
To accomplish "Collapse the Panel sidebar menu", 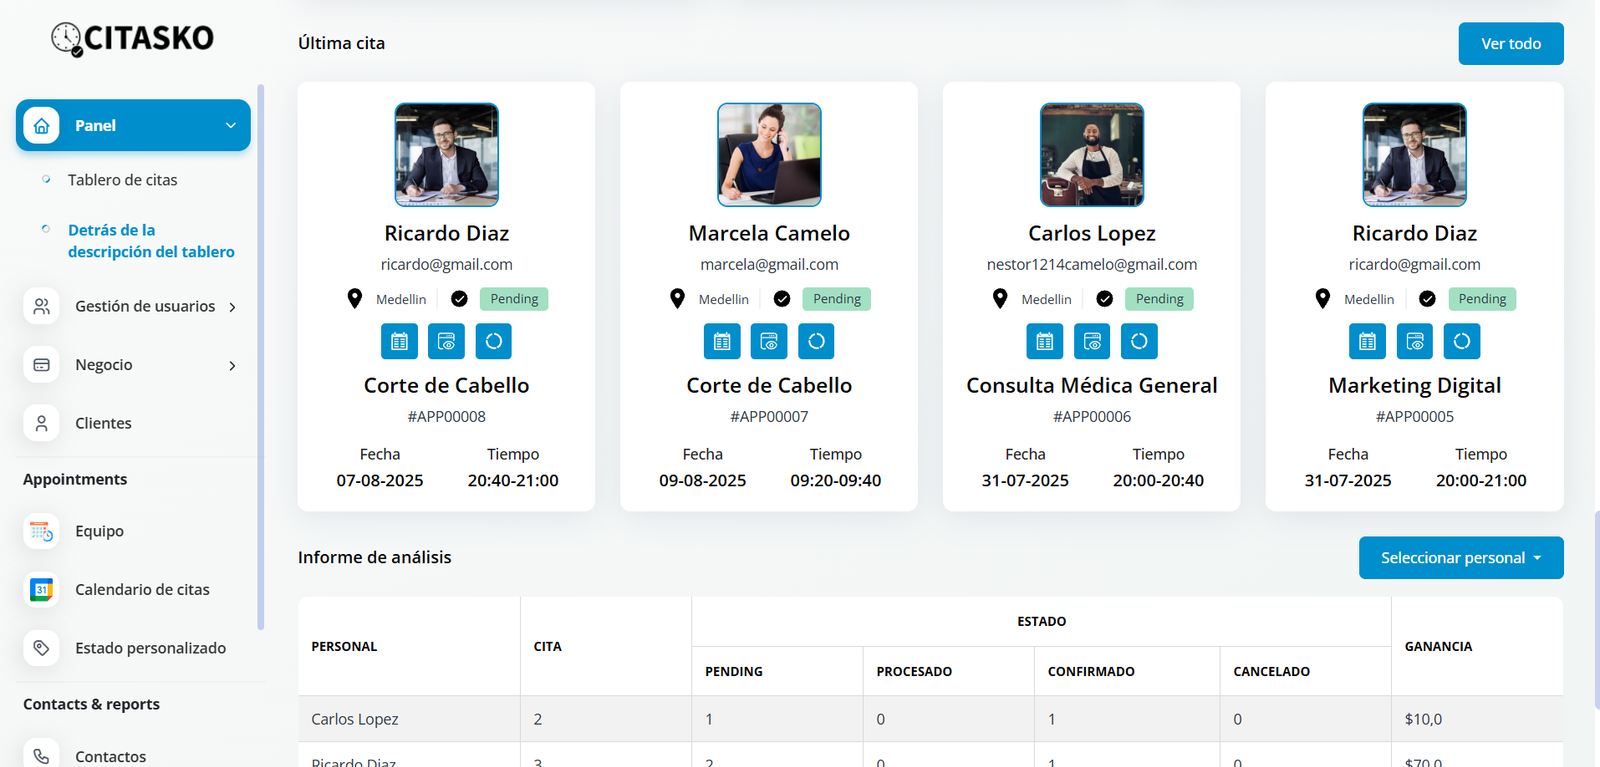I will pyautogui.click(x=231, y=125).
